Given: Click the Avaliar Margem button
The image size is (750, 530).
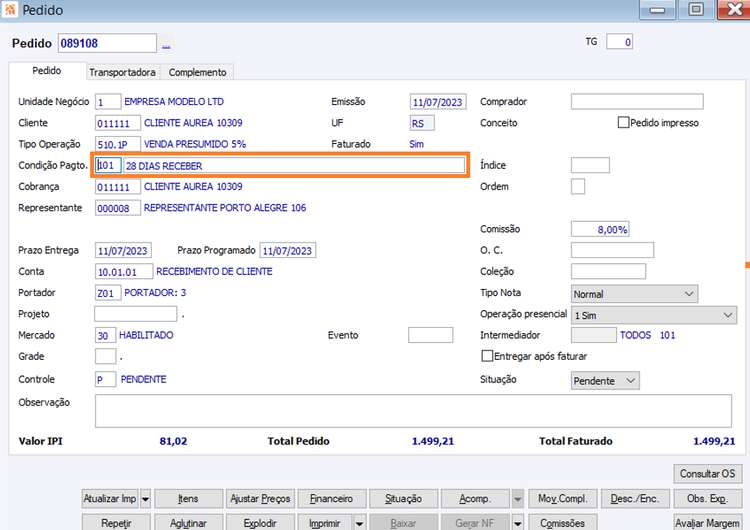Looking at the screenshot, I should point(707,523).
